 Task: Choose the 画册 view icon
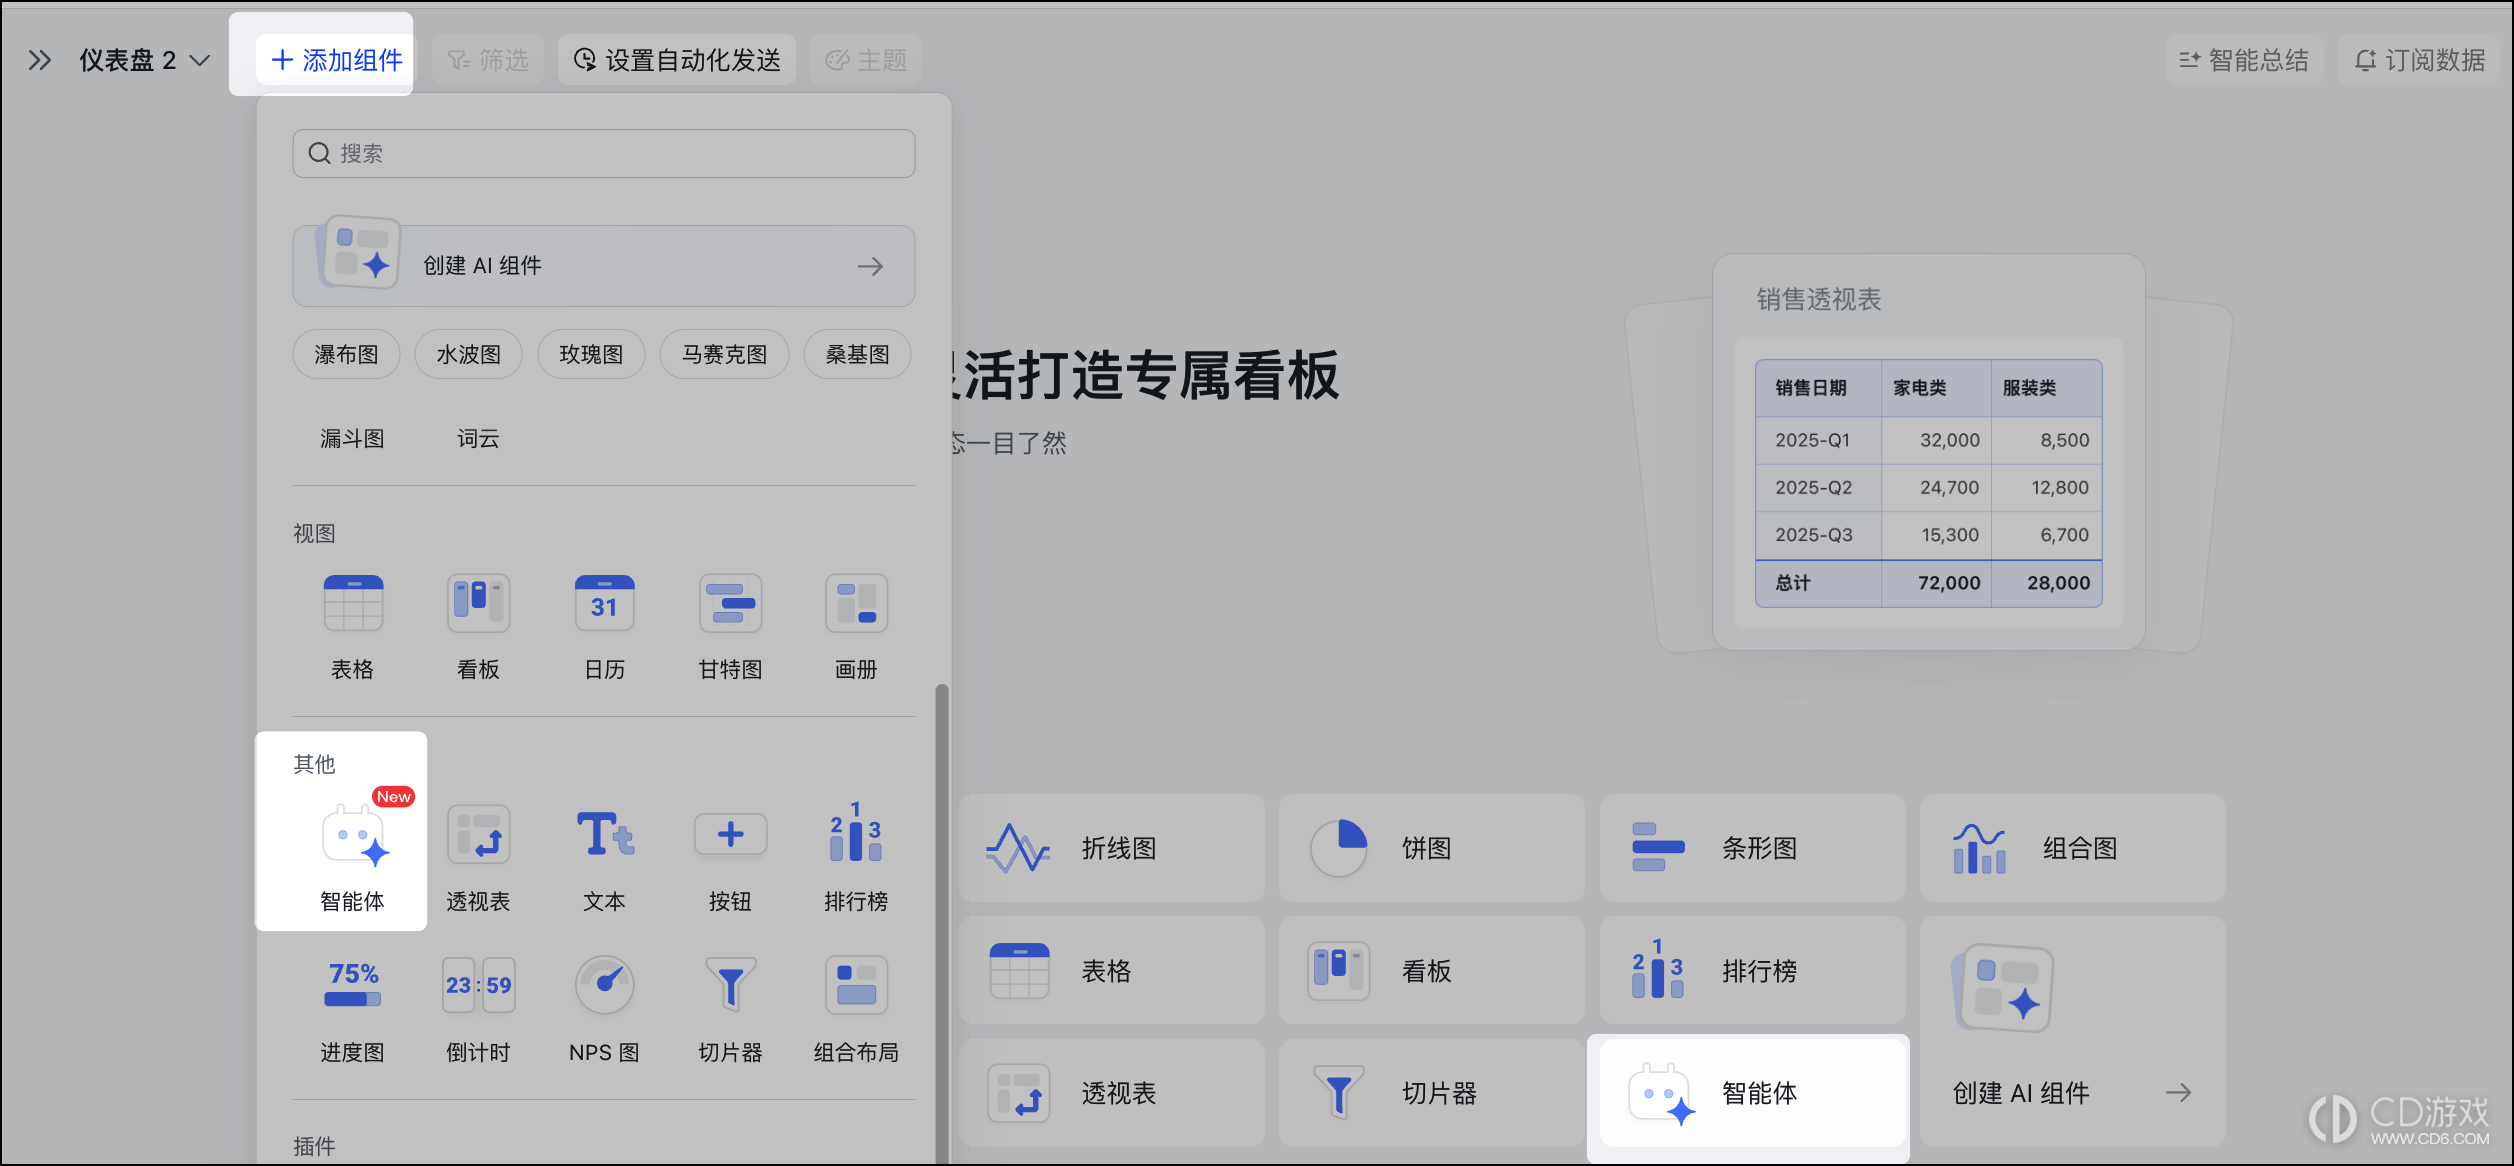click(856, 603)
